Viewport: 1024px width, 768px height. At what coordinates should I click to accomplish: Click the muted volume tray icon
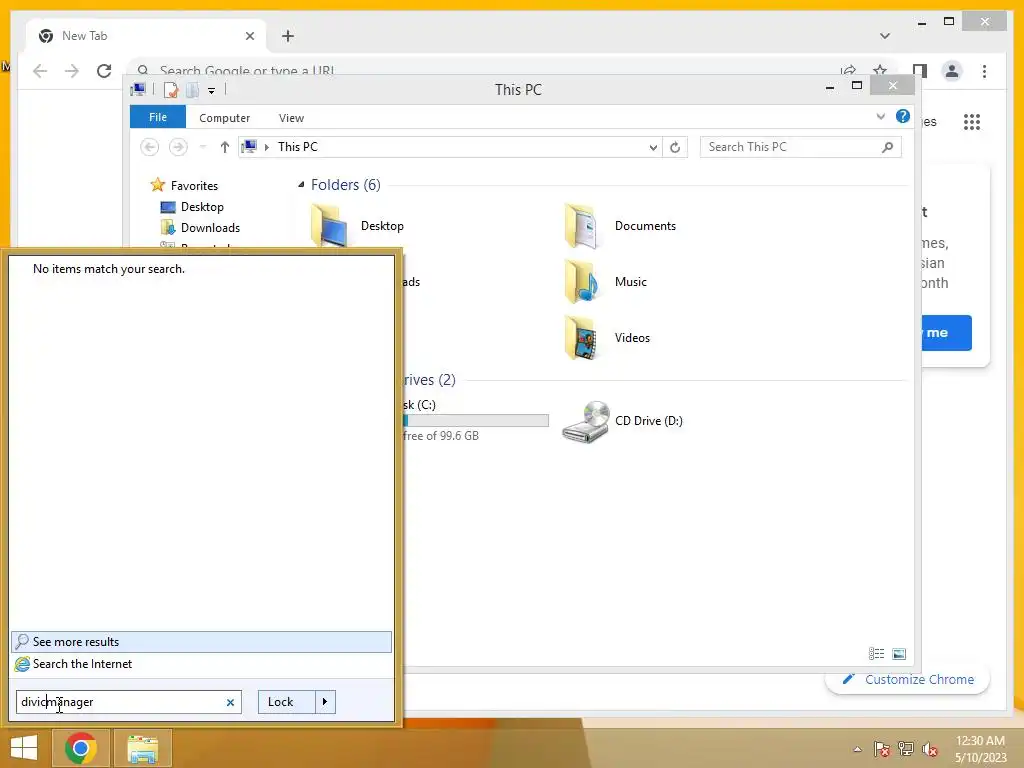point(930,749)
